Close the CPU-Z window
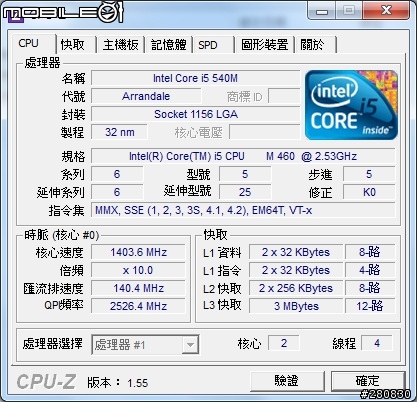417x402 pixels. (386, 11)
